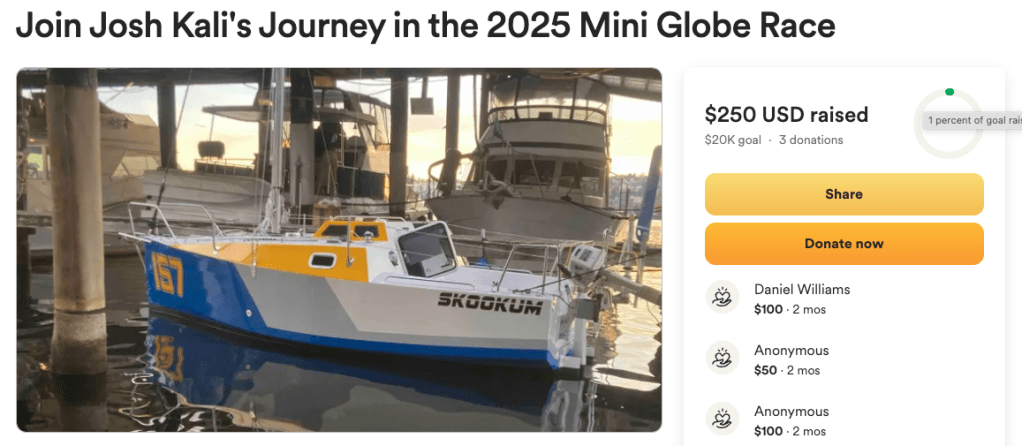Click the bottom Anonymous donor name
Viewport: 1022px width, 446px height.
[x=791, y=411]
